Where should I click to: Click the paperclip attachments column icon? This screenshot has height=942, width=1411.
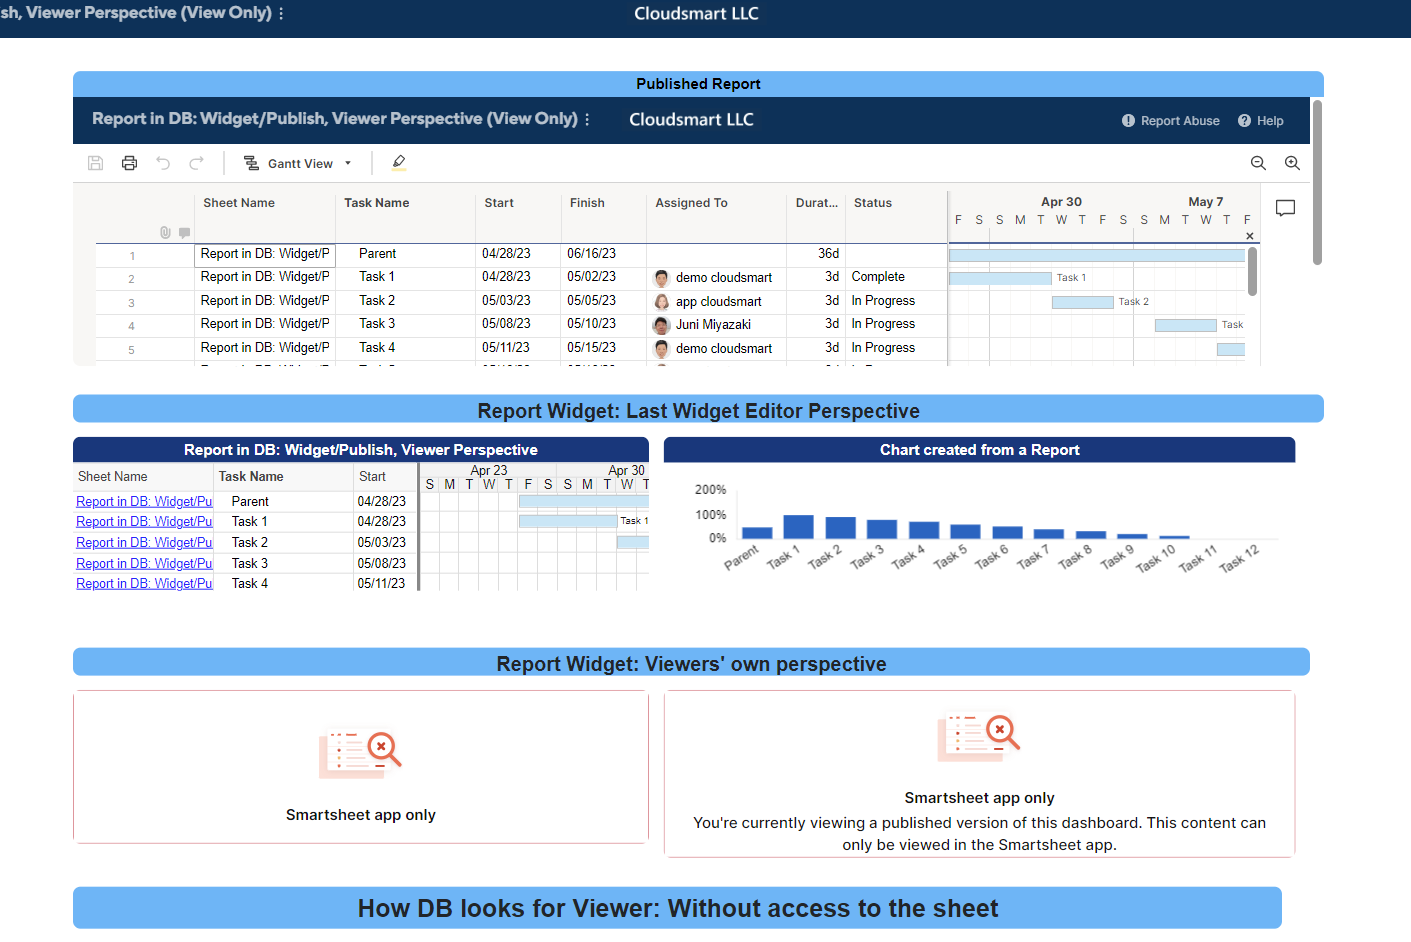166,233
